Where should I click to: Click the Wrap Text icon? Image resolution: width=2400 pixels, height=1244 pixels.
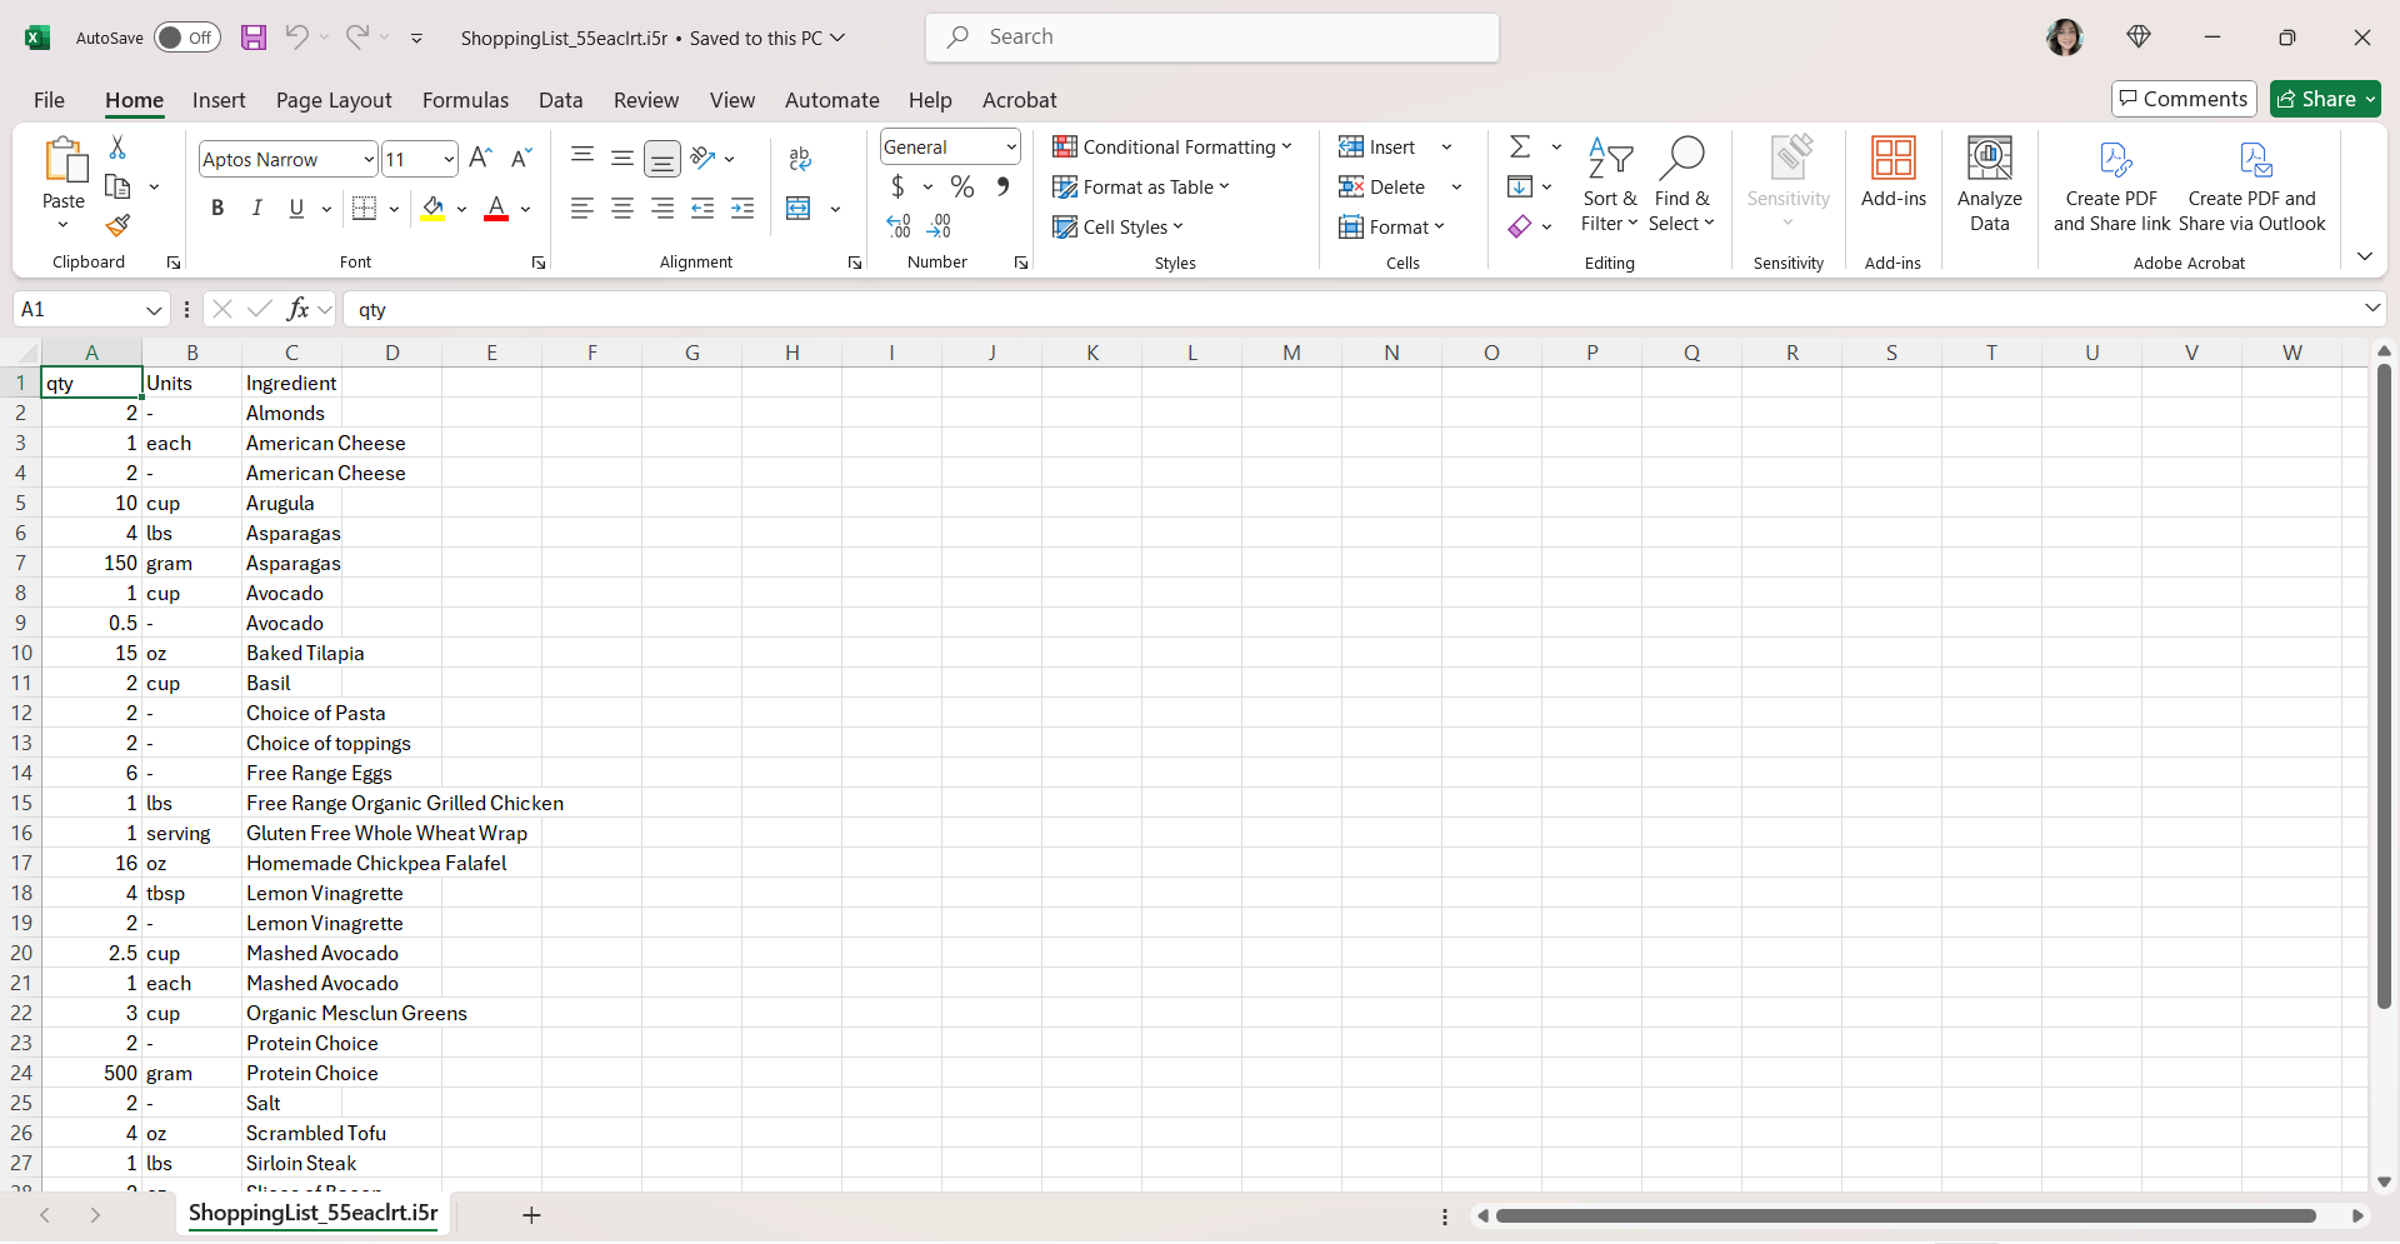click(x=799, y=158)
